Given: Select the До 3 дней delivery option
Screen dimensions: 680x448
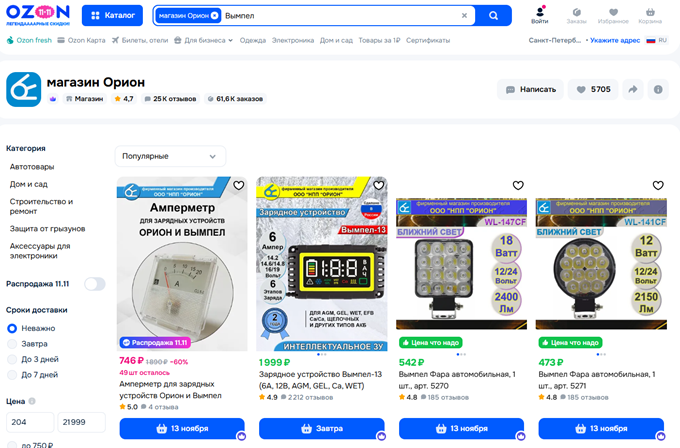Looking at the screenshot, I should click(x=12, y=360).
